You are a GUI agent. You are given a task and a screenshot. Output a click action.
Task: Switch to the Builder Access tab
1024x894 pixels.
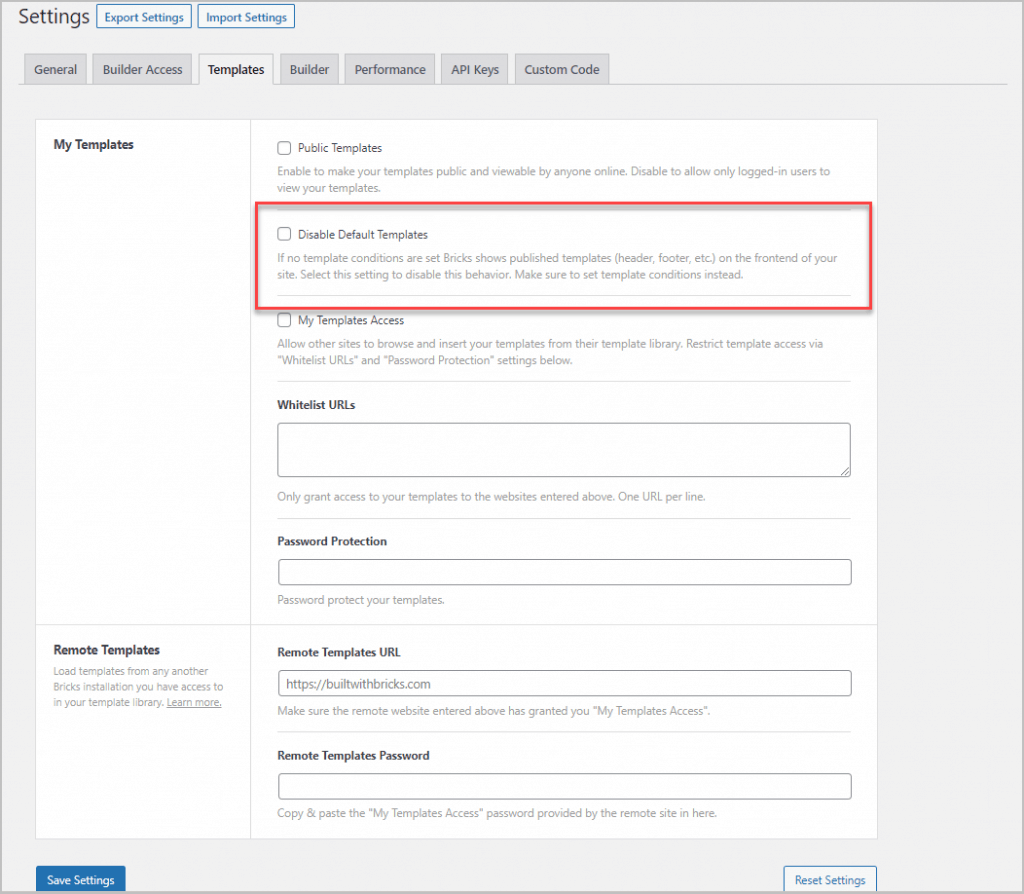142,69
